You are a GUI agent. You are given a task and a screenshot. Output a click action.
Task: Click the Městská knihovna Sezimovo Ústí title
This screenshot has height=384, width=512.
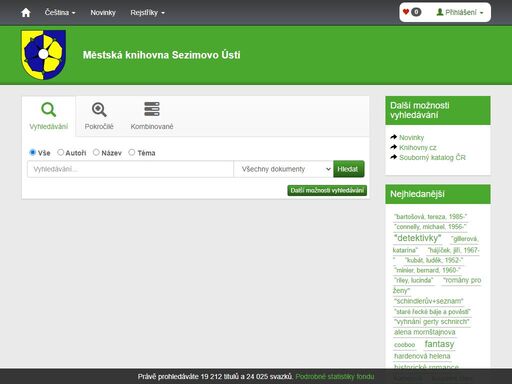click(x=161, y=55)
